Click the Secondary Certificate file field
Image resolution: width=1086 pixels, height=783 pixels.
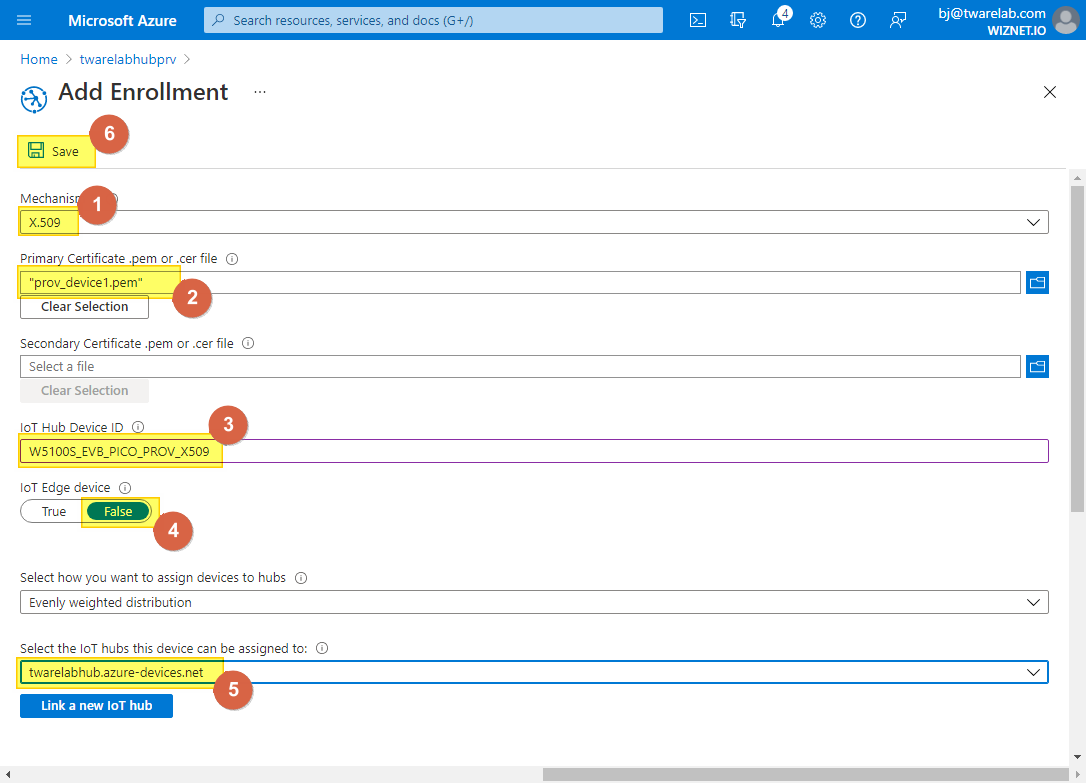click(520, 366)
